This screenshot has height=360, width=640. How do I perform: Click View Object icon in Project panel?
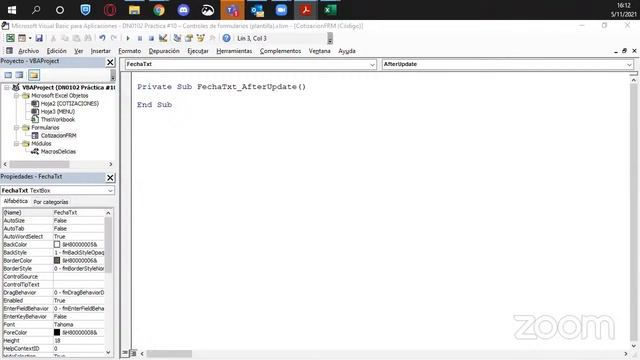click(x=20, y=75)
